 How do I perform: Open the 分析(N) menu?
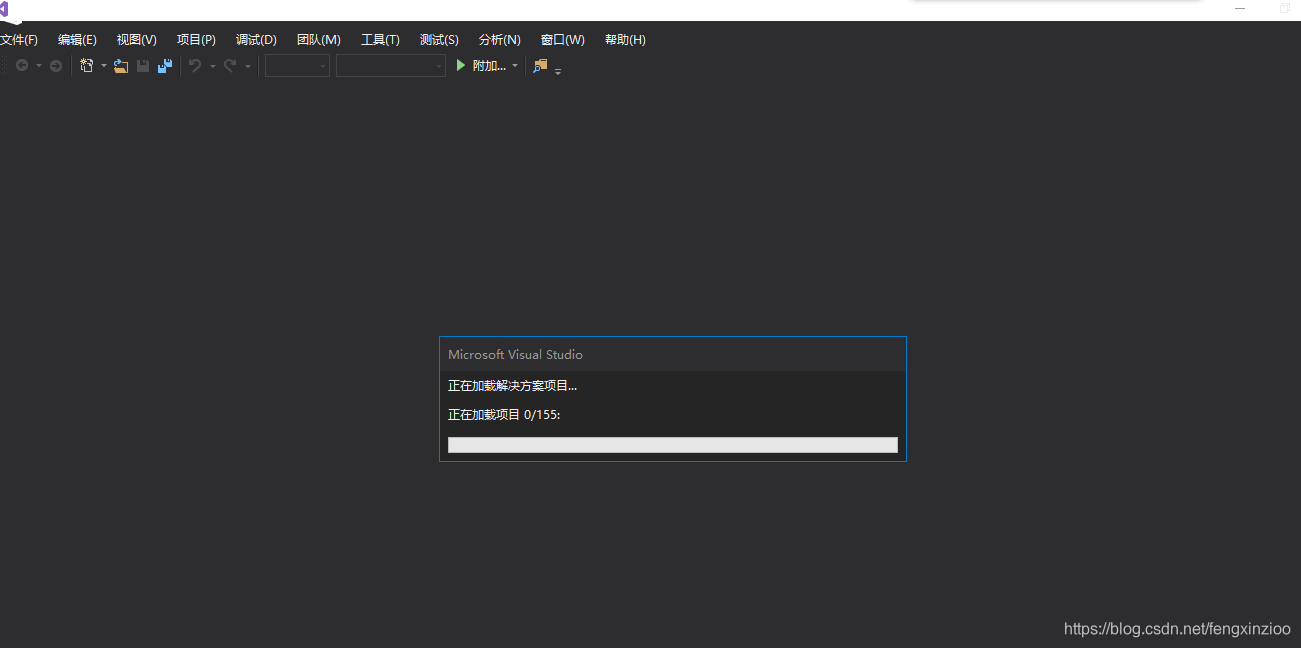(500, 40)
